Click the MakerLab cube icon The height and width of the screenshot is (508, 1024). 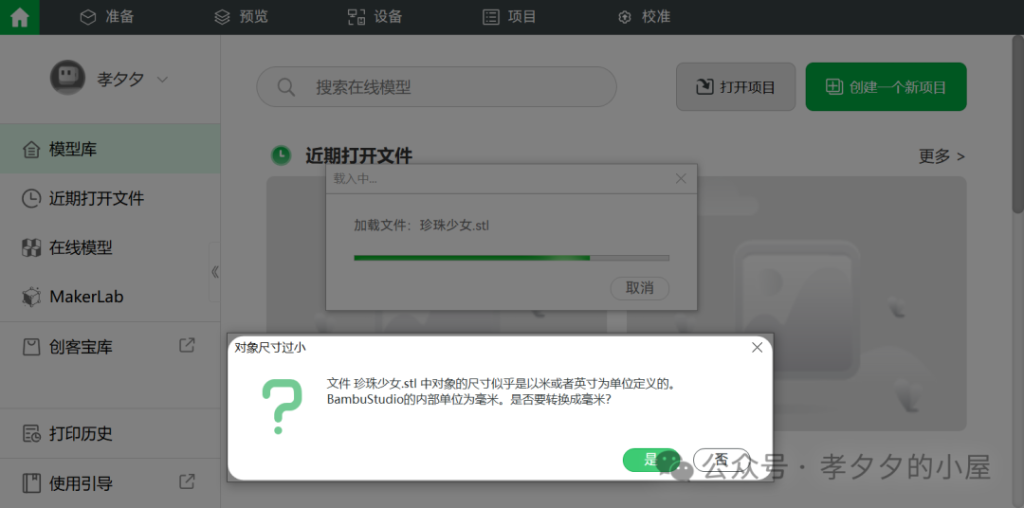31,297
